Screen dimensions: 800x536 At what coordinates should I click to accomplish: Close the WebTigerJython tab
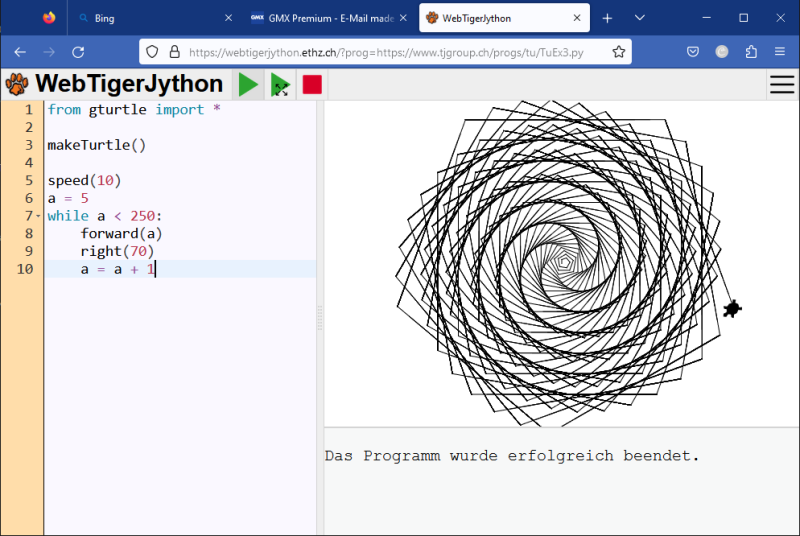tap(576, 18)
